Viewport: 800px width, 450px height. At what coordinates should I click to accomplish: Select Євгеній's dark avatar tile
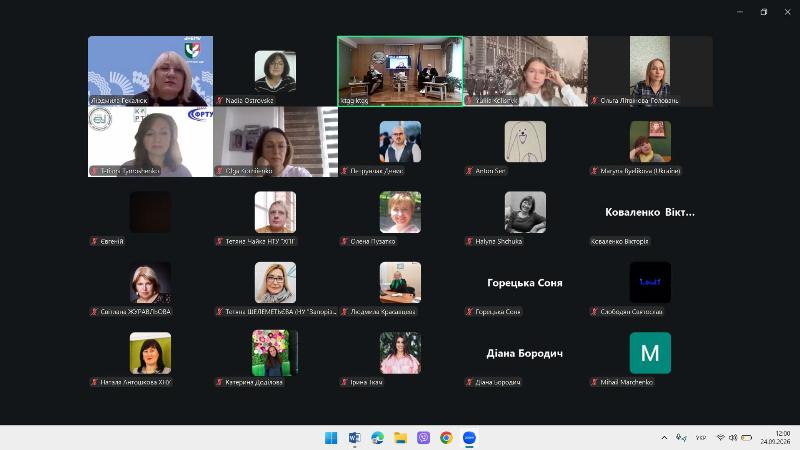(151, 212)
